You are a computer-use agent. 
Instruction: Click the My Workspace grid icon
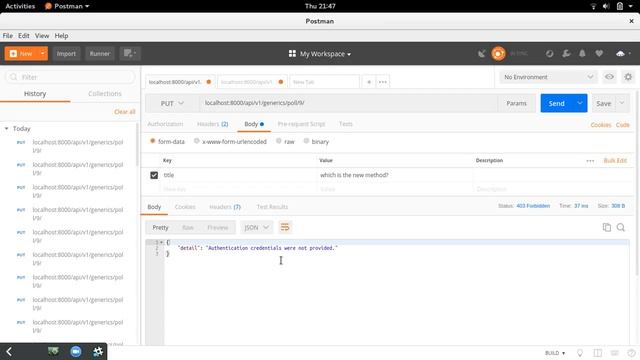(292, 53)
